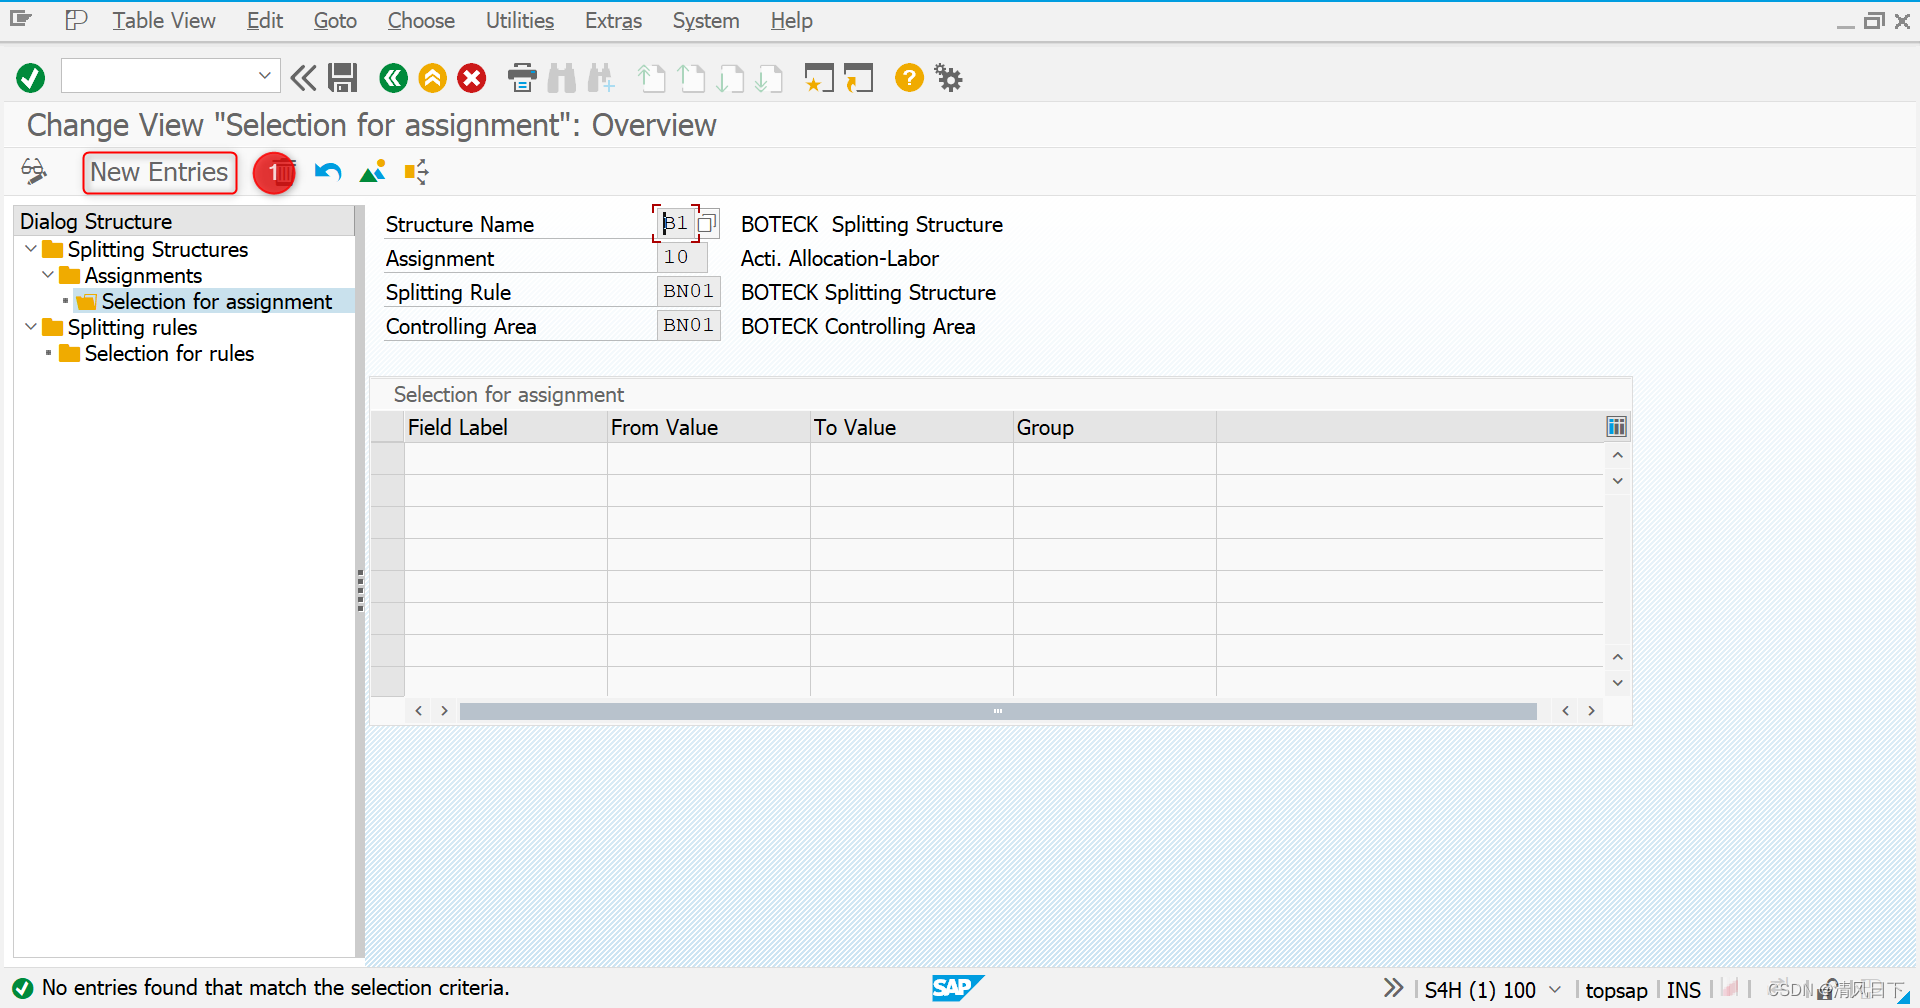The width and height of the screenshot is (1920, 1008).
Task: Open Help with the question mark icon
Action: tap(909, 77)
